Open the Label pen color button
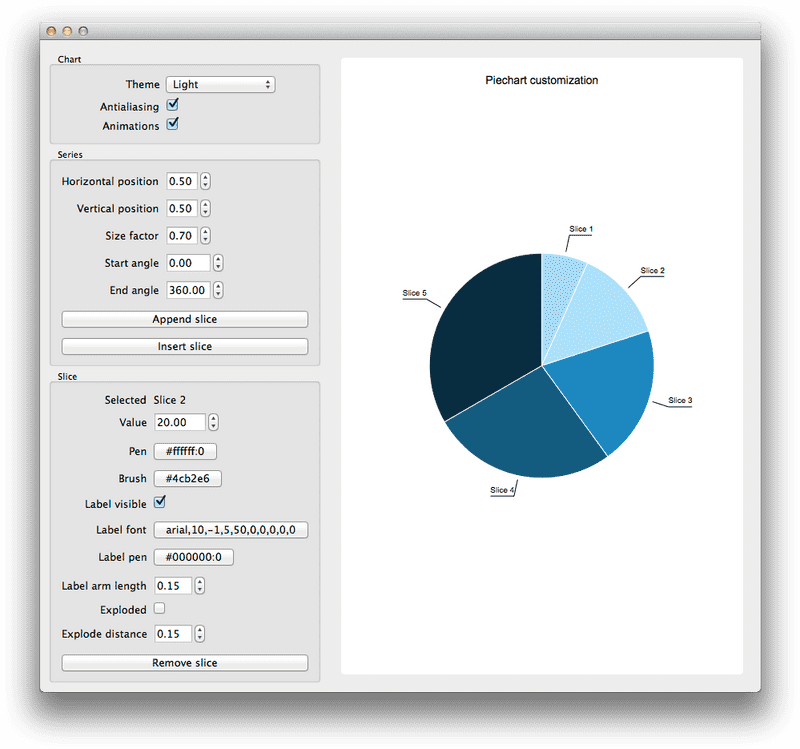The height and width of the screenshot is (749, 800). coord(193,557)
